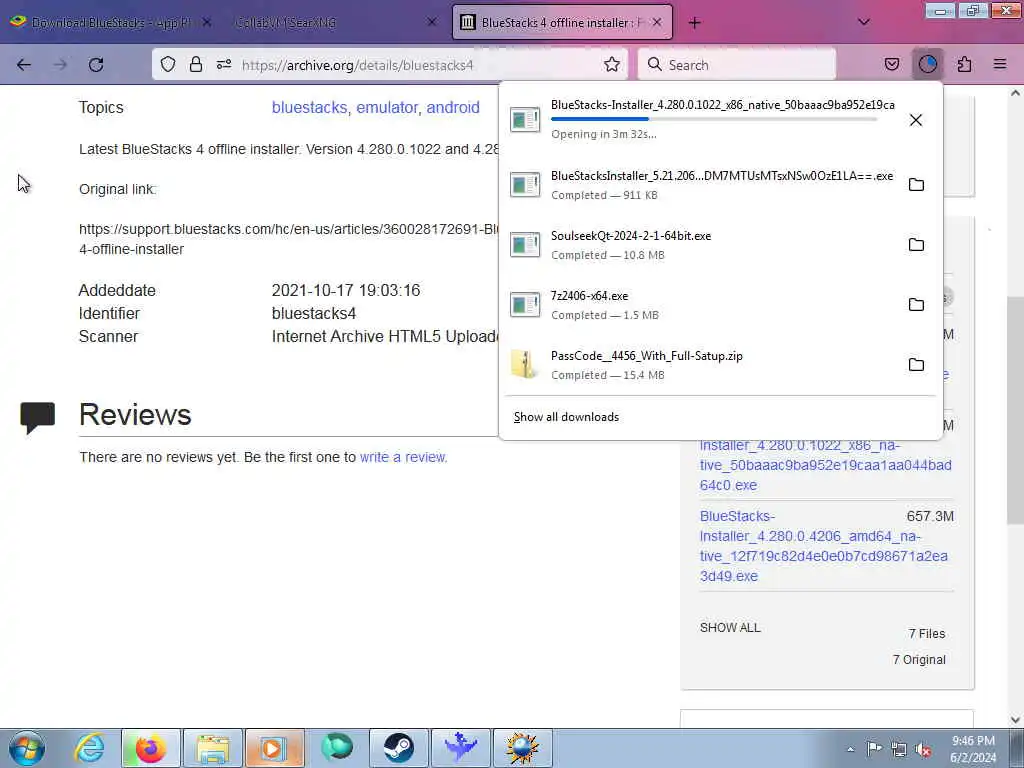Download the 4.280.0.1022_x86 native exe link
The image size is (1024, 768).
point(825,465)
